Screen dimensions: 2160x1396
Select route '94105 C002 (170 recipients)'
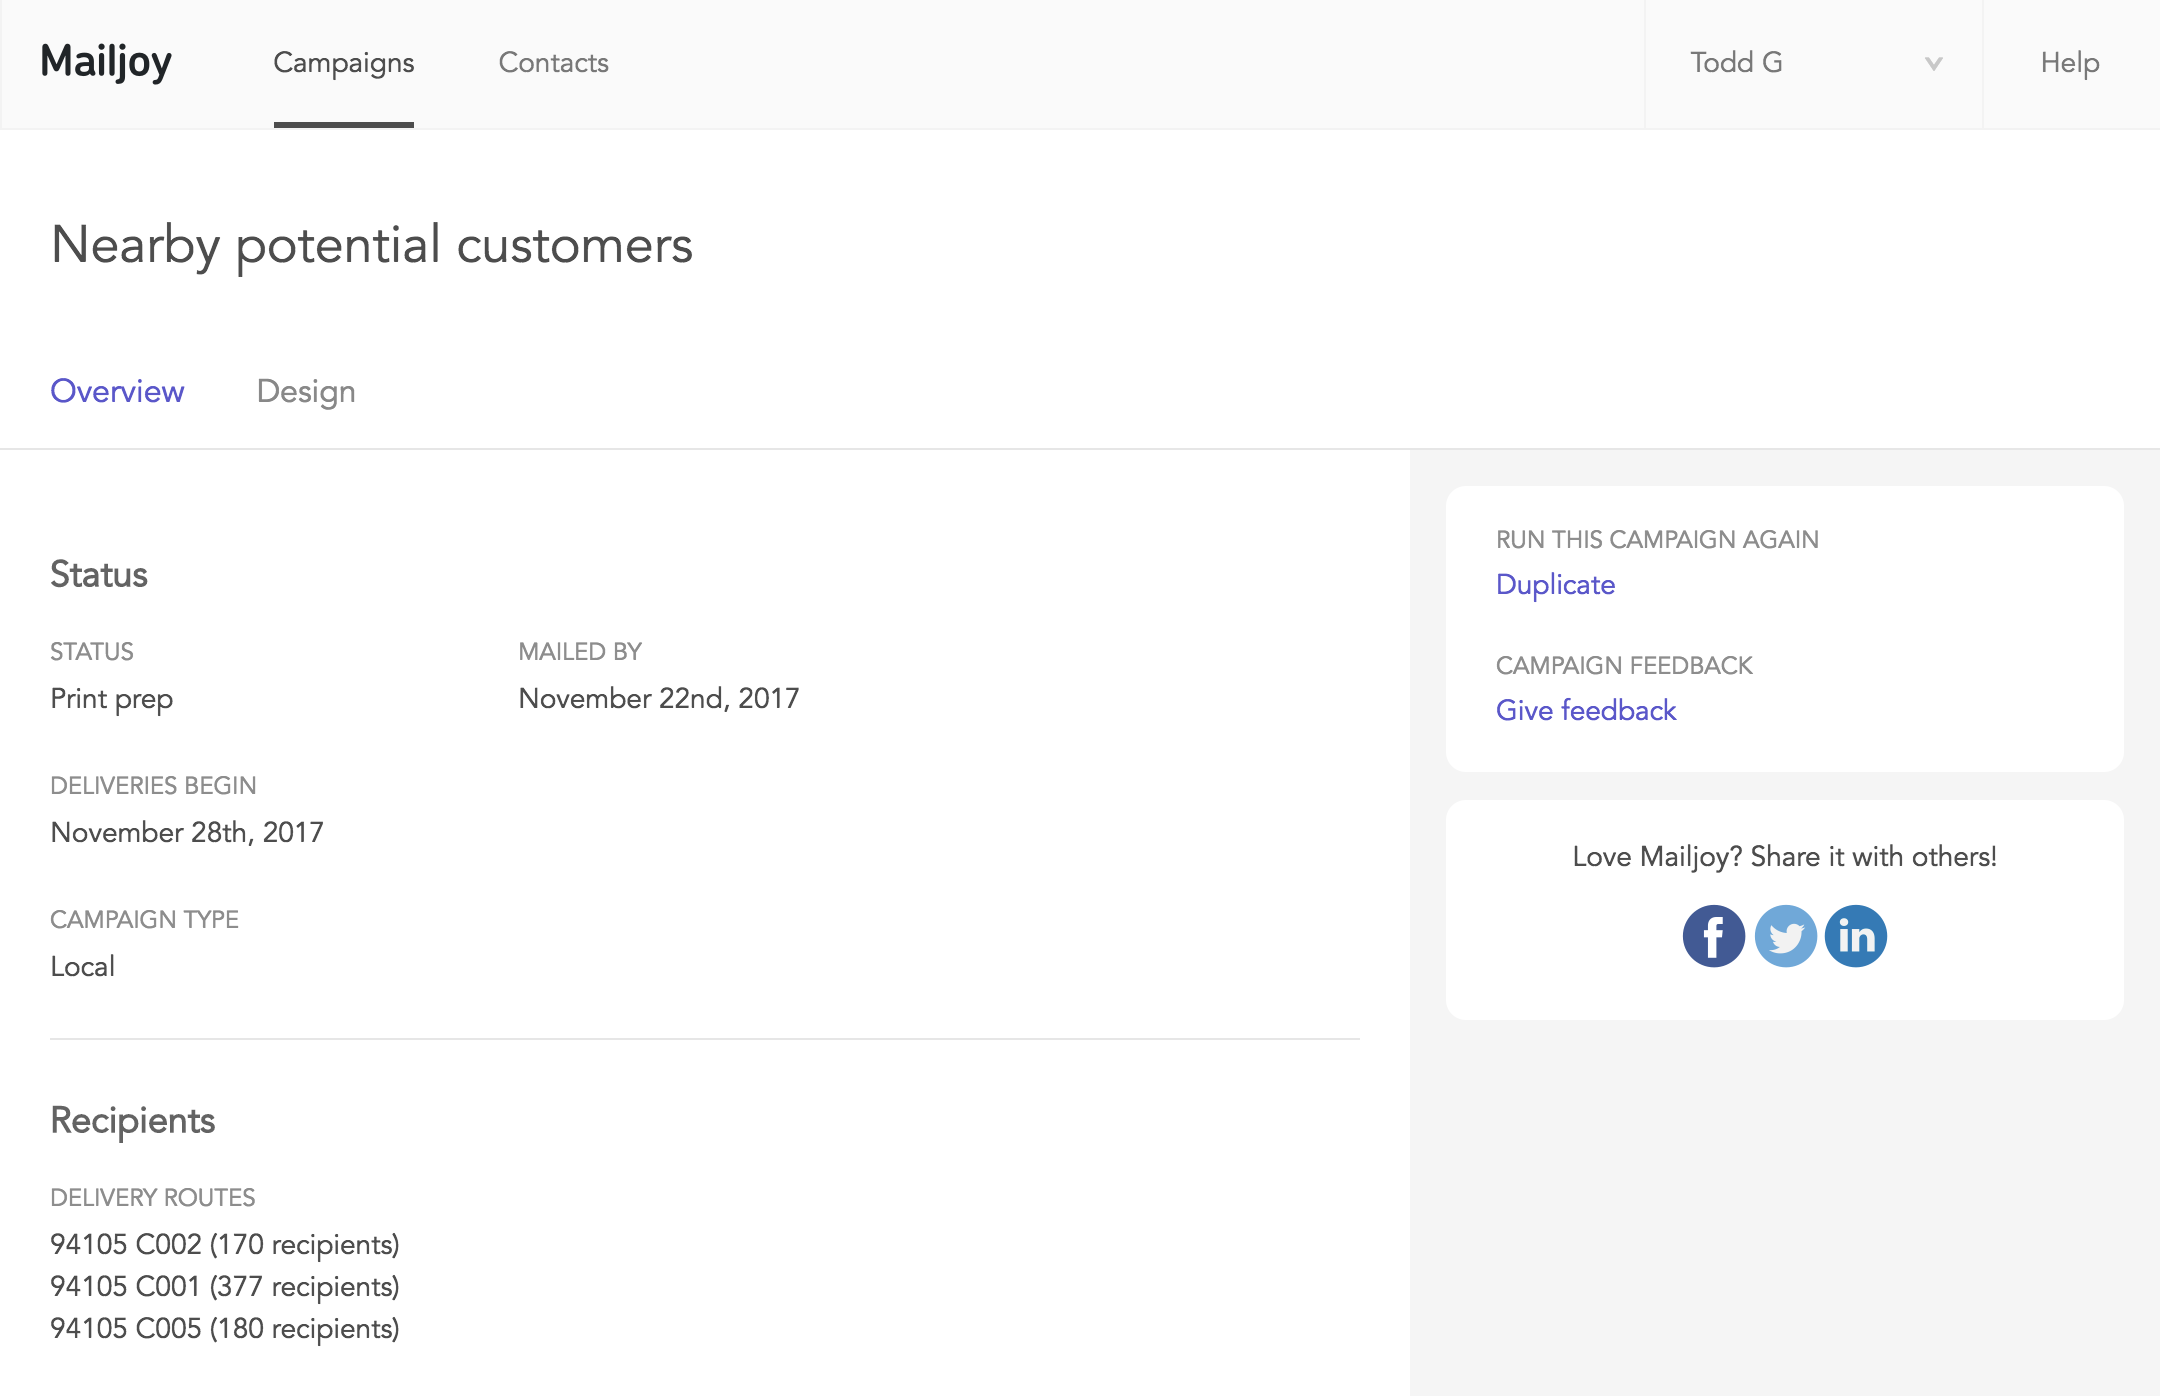pyautogui.click(x=225, y=1245)
